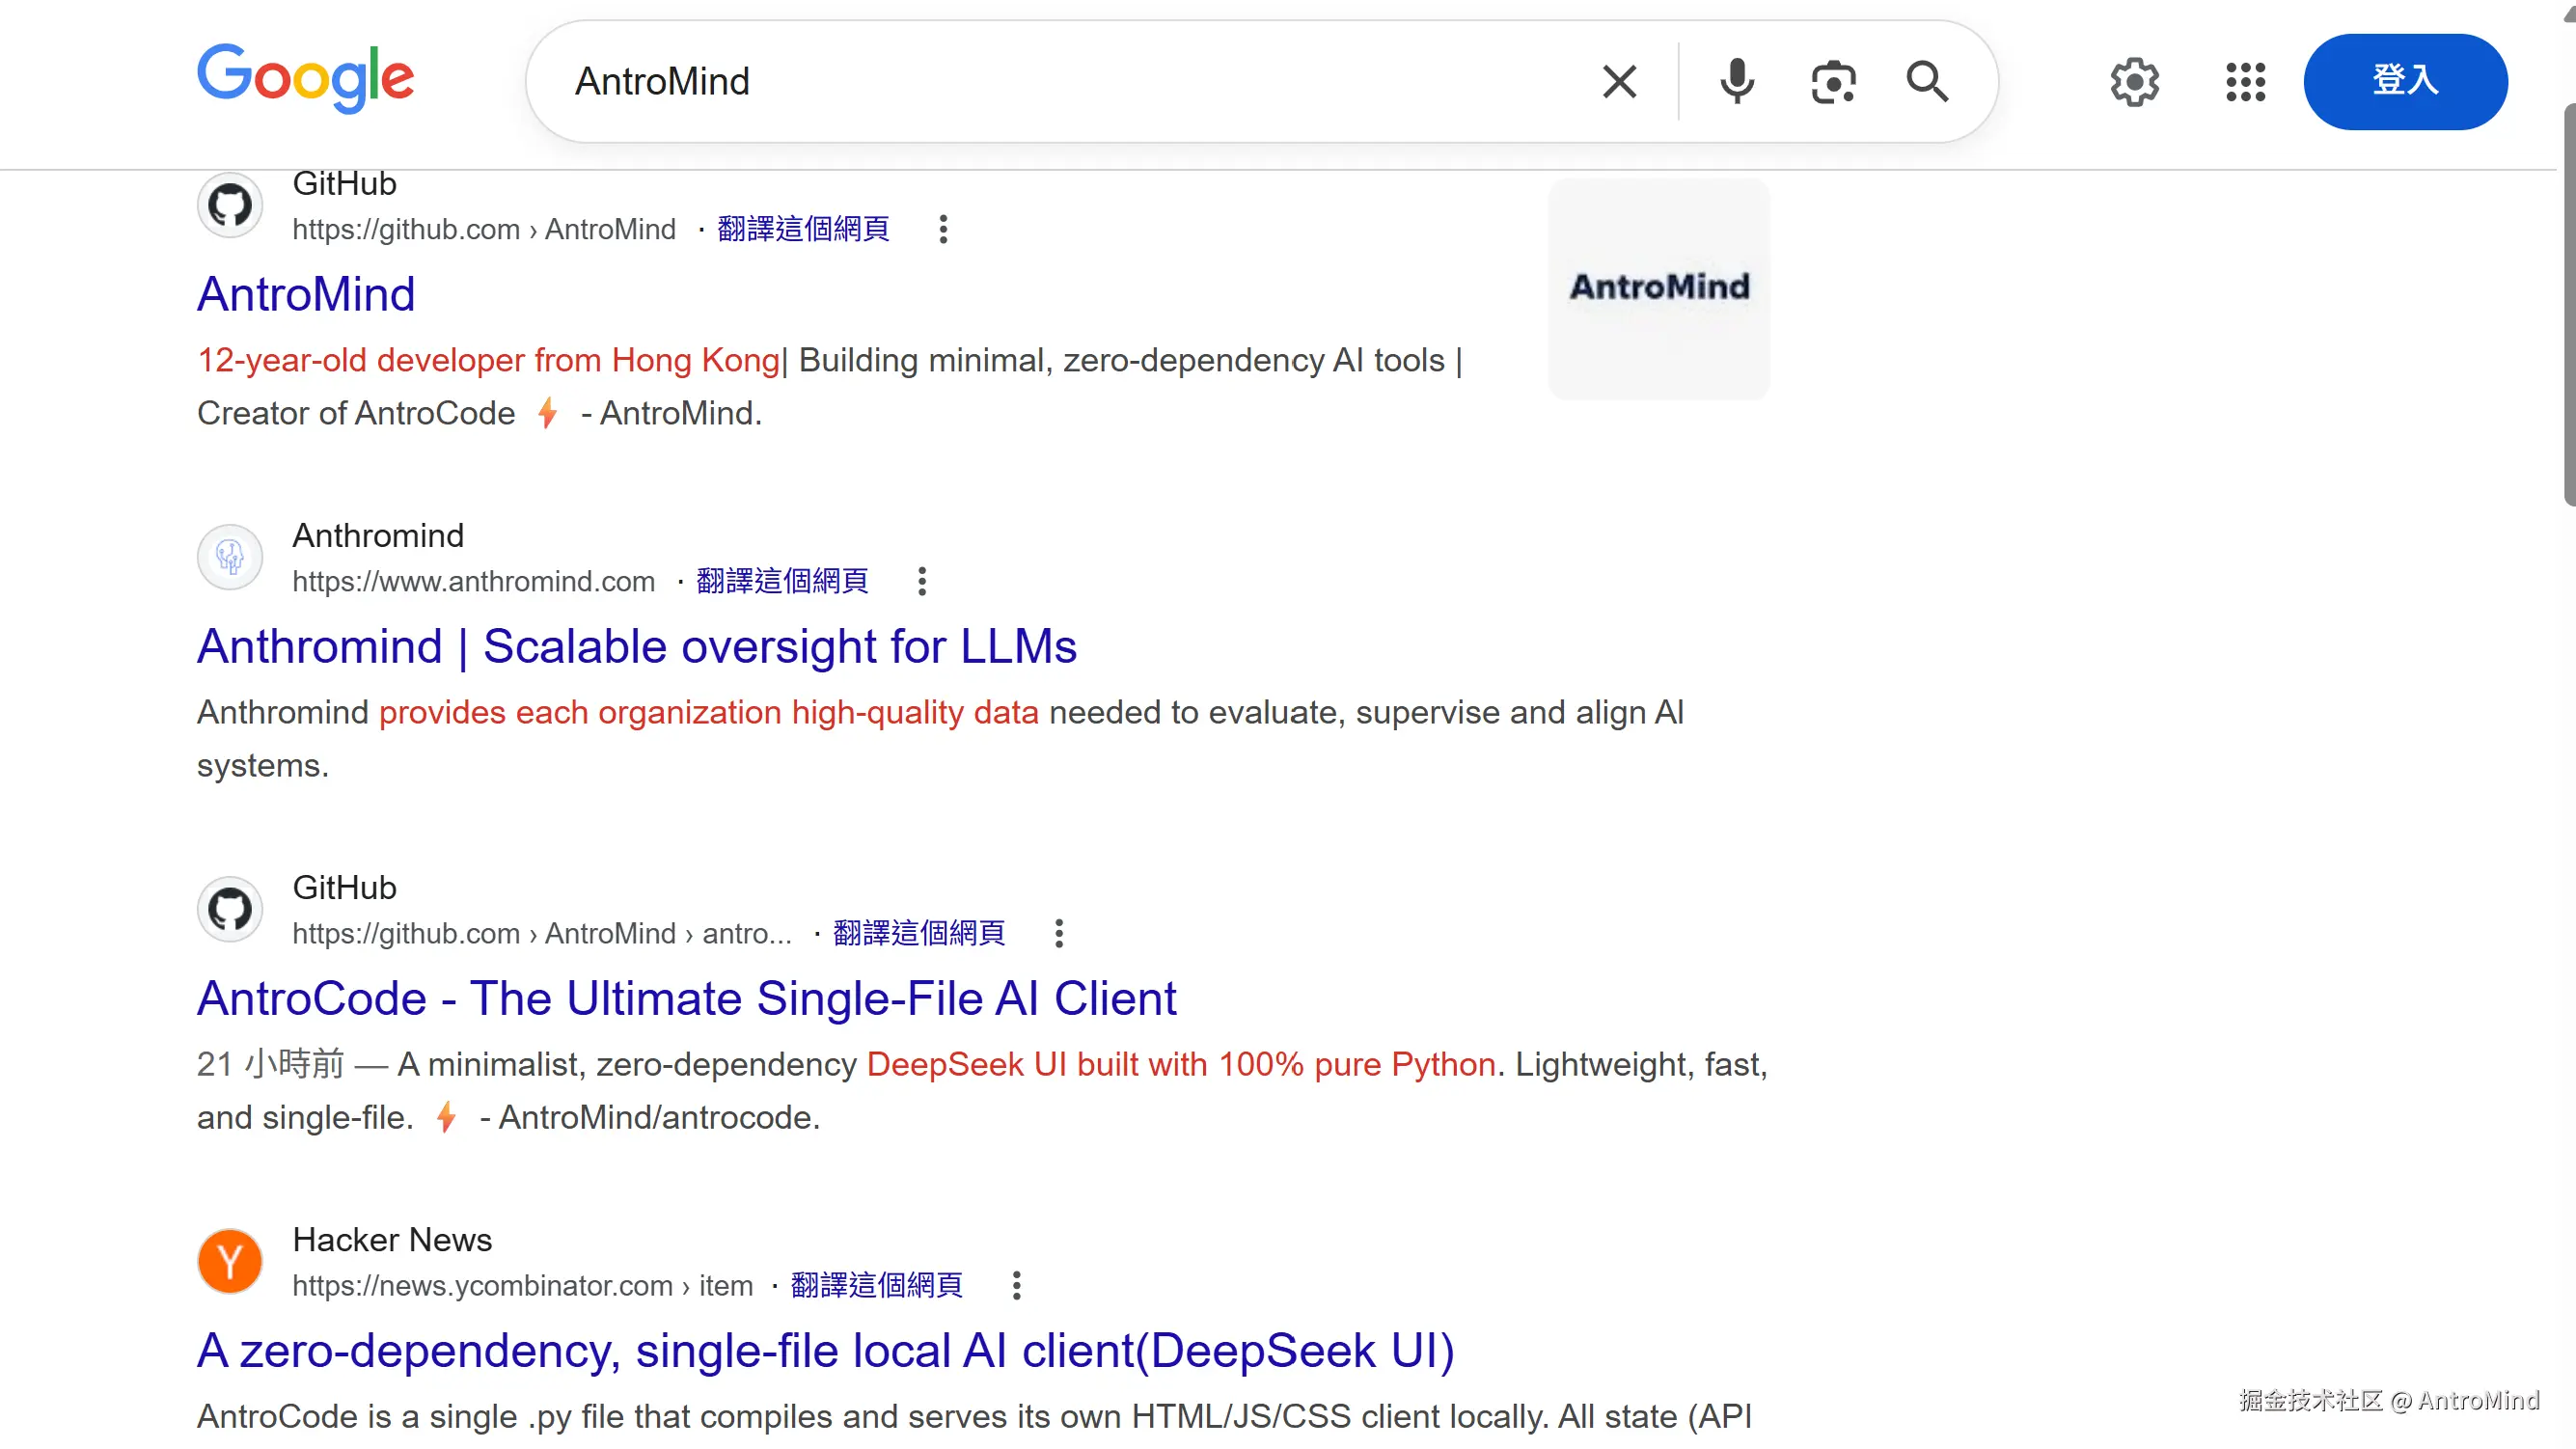Translate the Anthromind page via 翻譯這個網頁

click(782, 581)
